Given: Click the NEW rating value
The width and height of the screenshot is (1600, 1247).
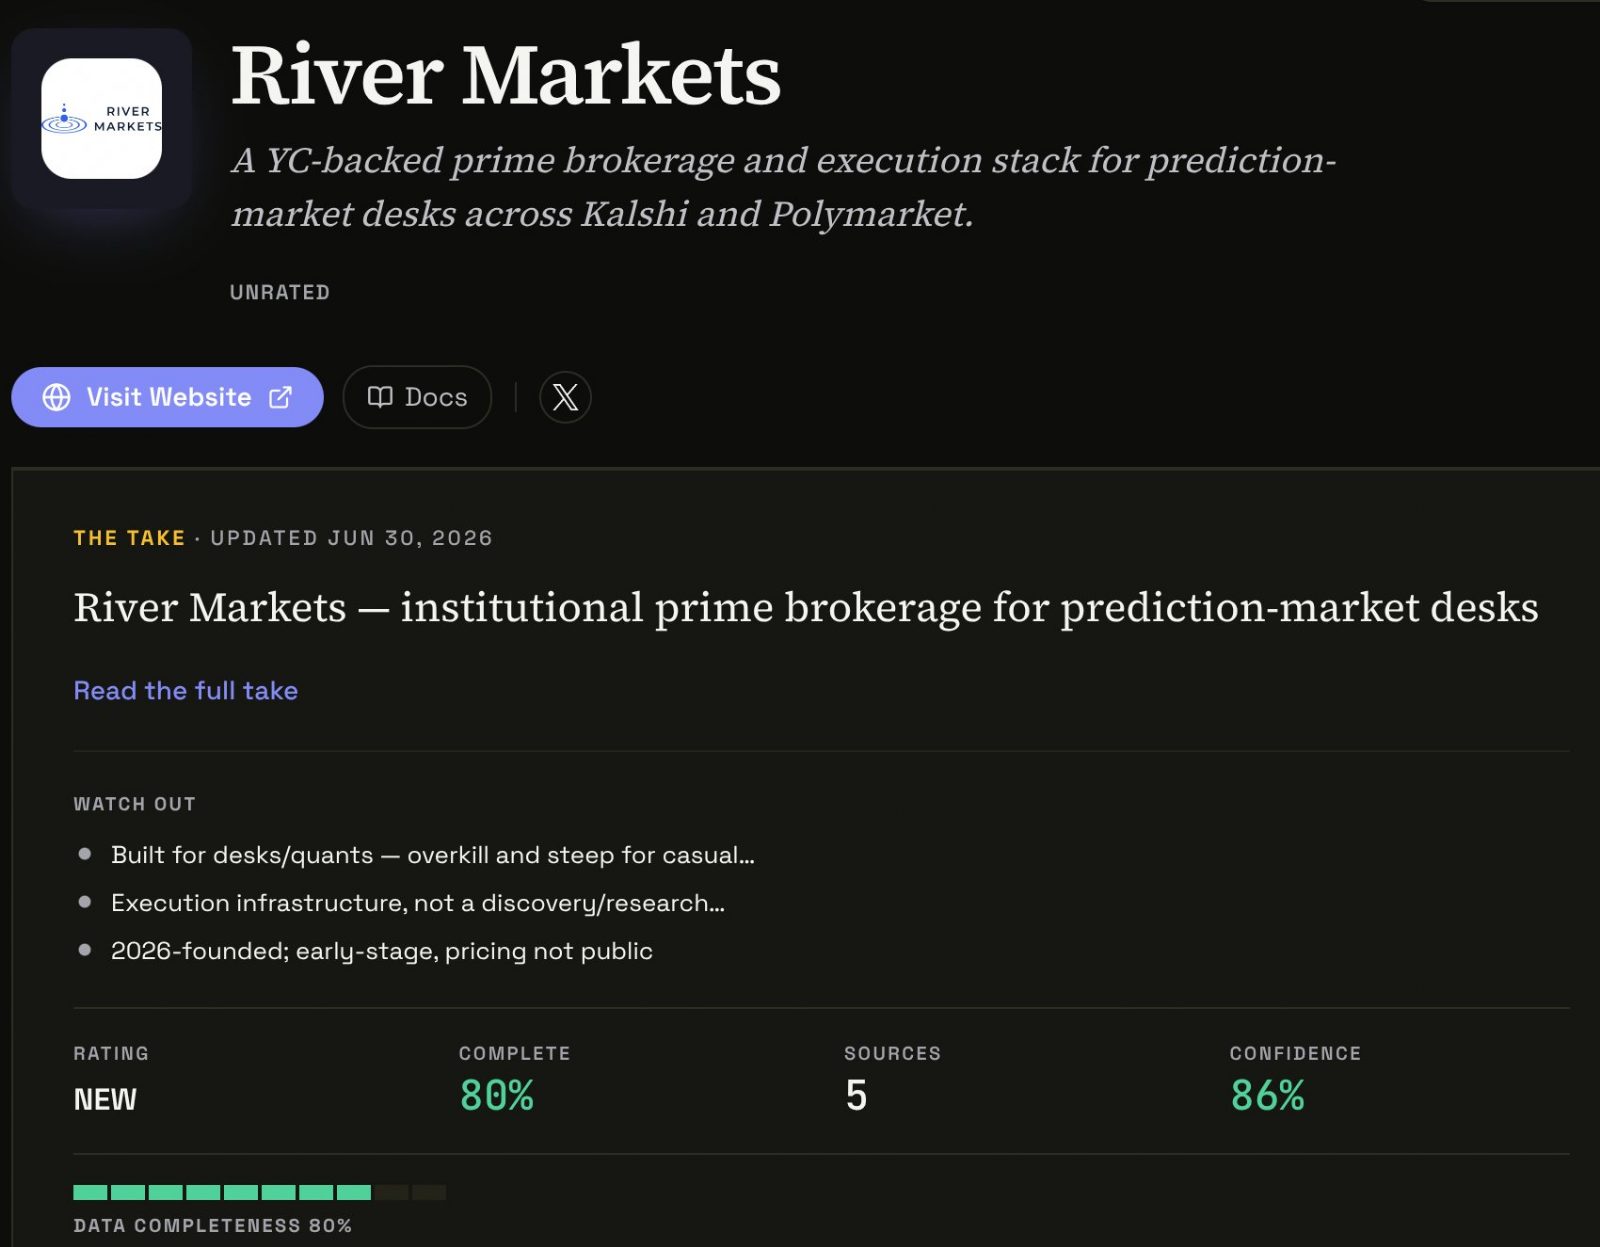Looking at the screenshot, I should pos(105,1100).
